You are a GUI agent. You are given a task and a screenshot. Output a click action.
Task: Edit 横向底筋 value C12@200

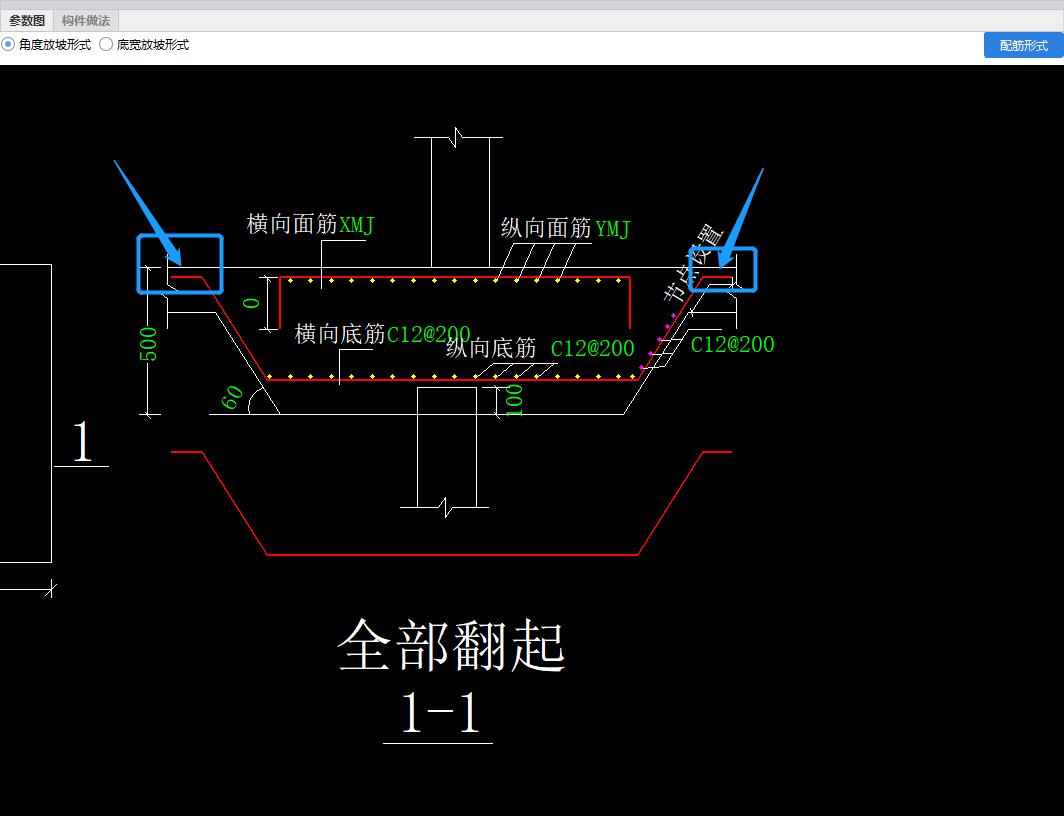pos(428,334)
